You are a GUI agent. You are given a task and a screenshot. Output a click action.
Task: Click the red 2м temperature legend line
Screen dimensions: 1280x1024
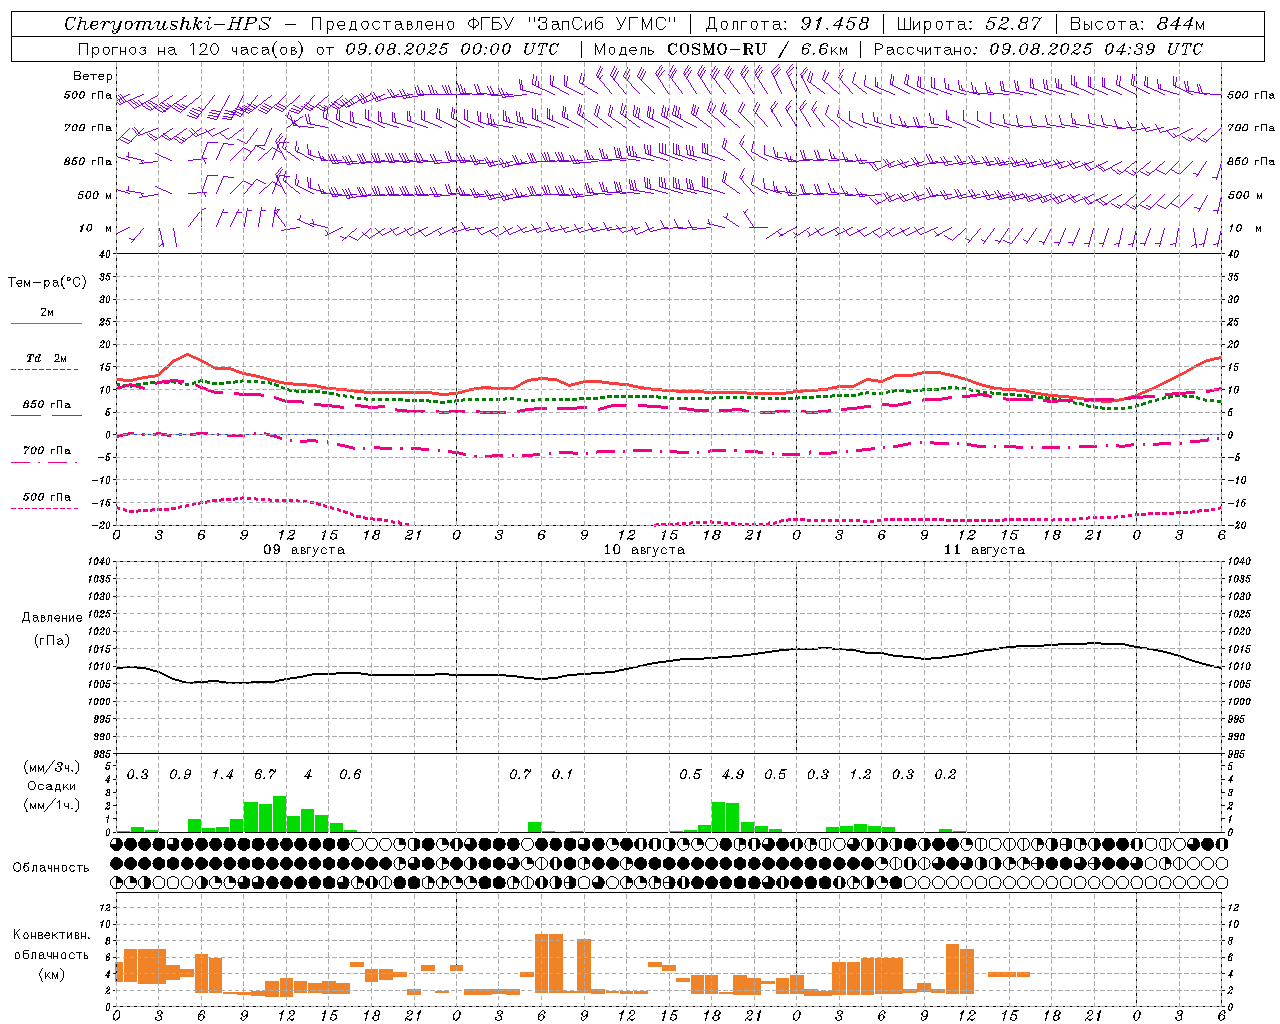click(x=46, y=323)
